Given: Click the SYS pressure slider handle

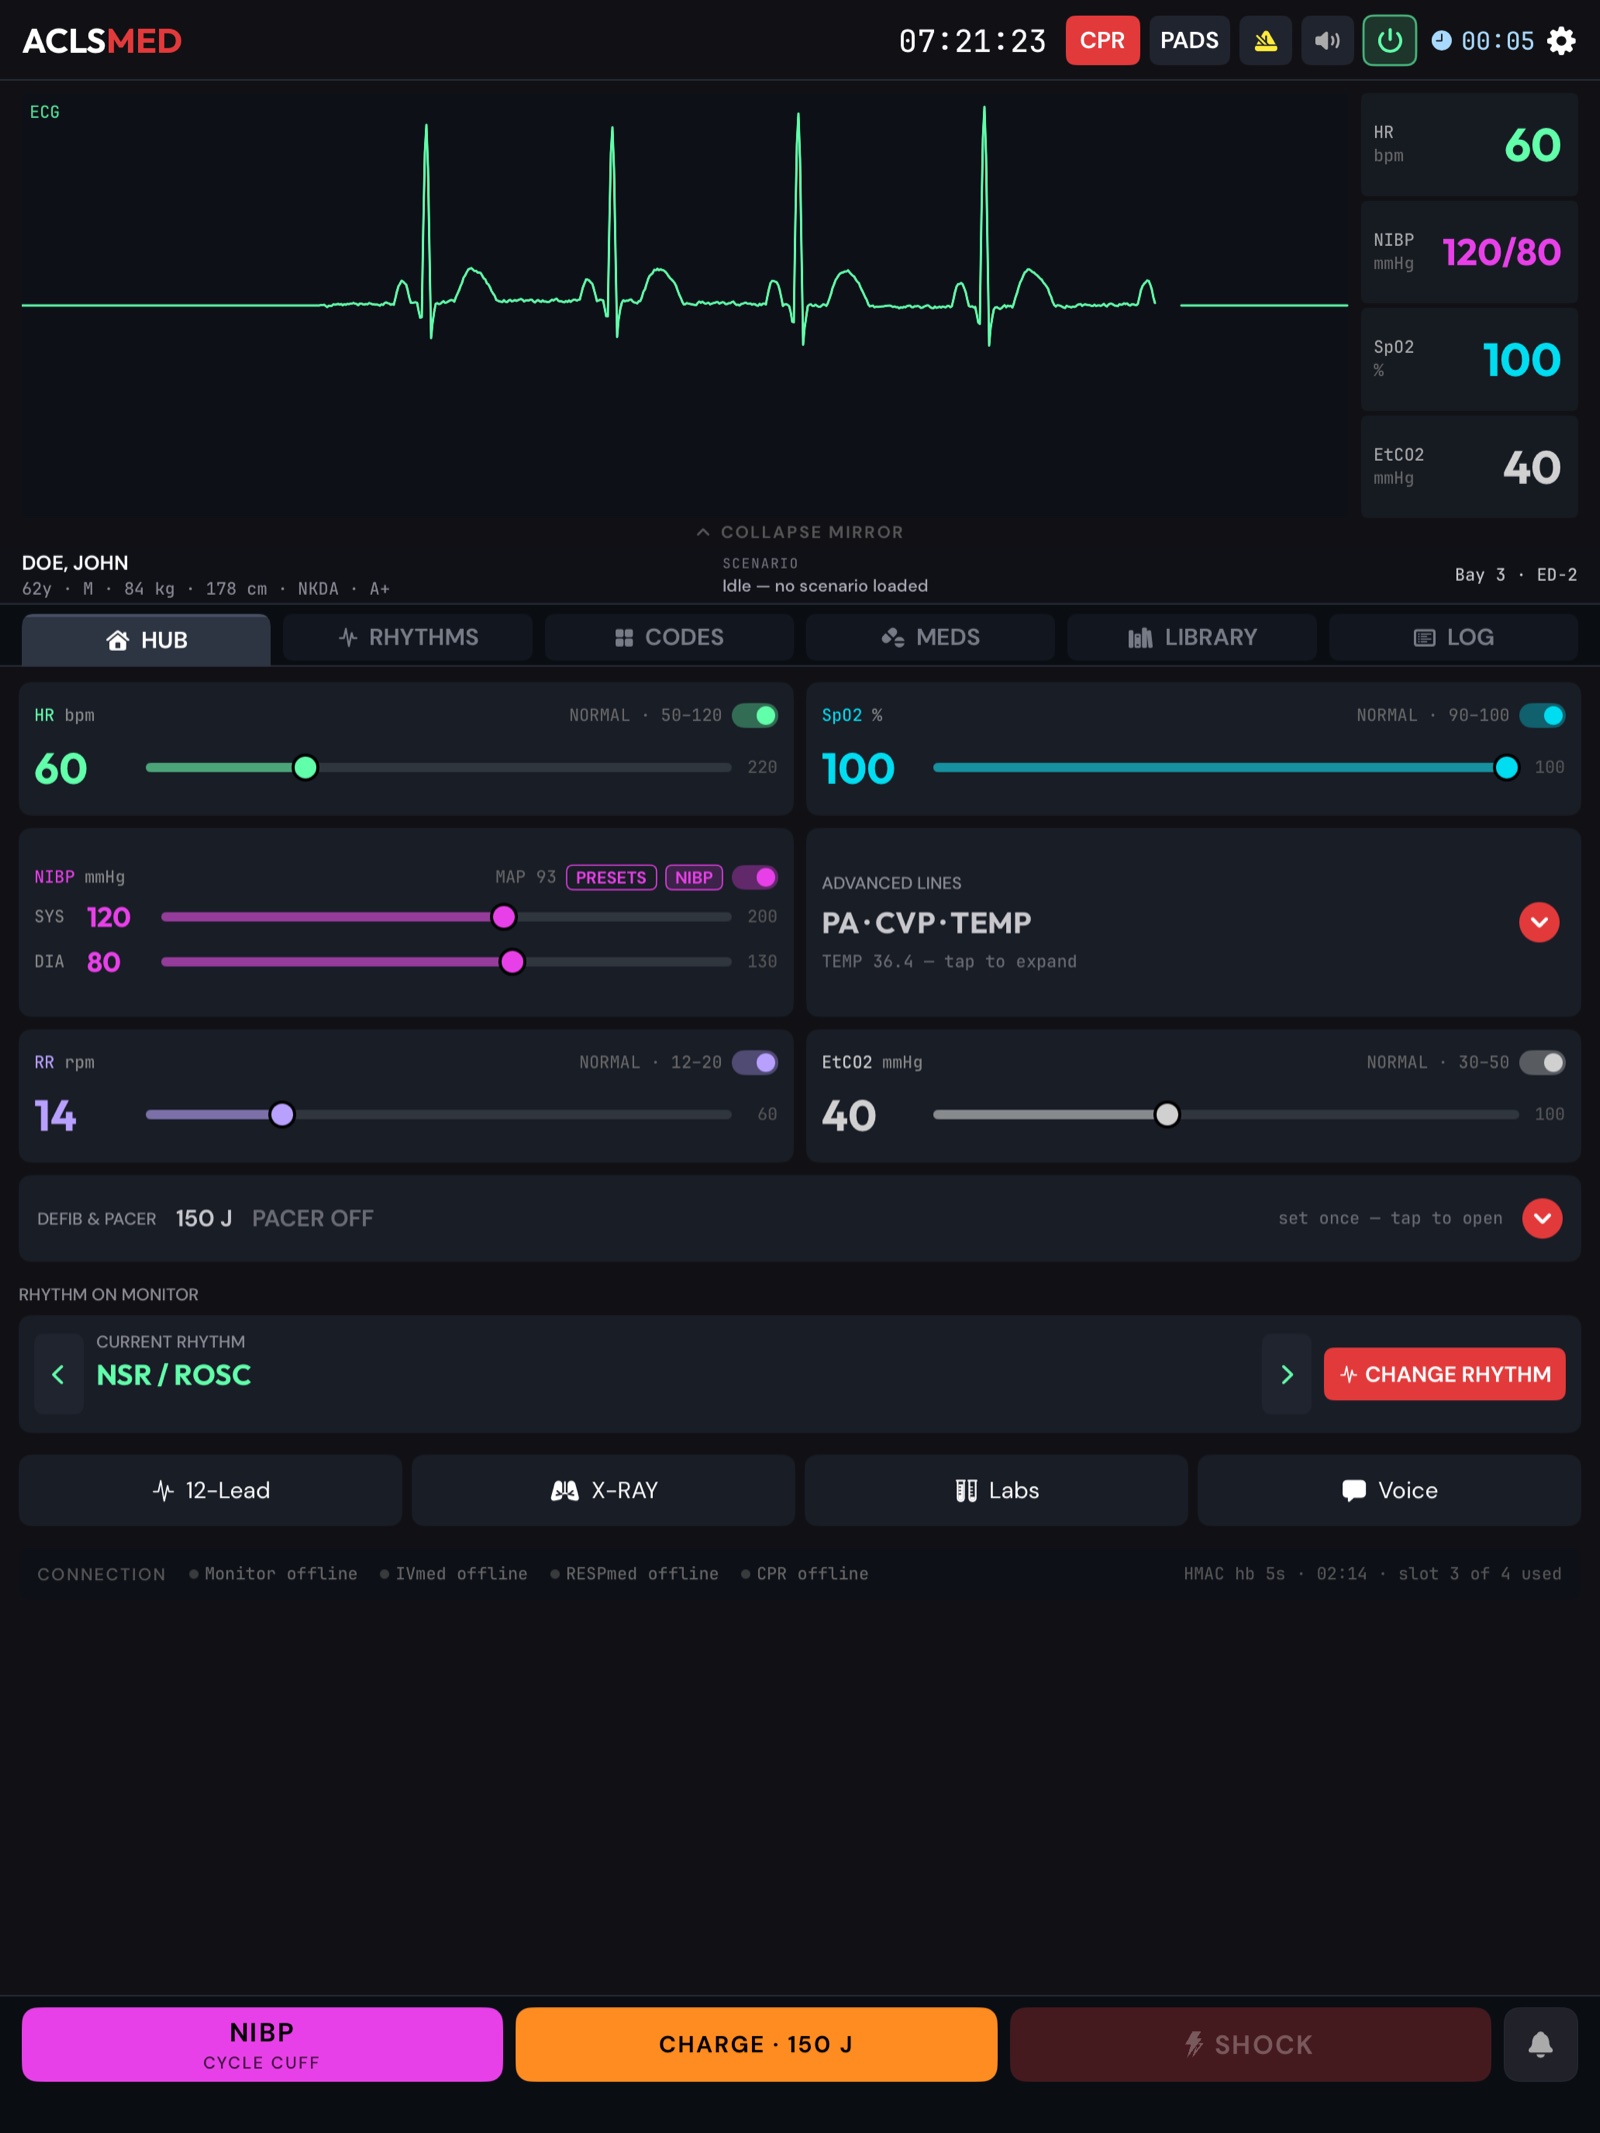Looking at the screenshot, I should (504, 916).
